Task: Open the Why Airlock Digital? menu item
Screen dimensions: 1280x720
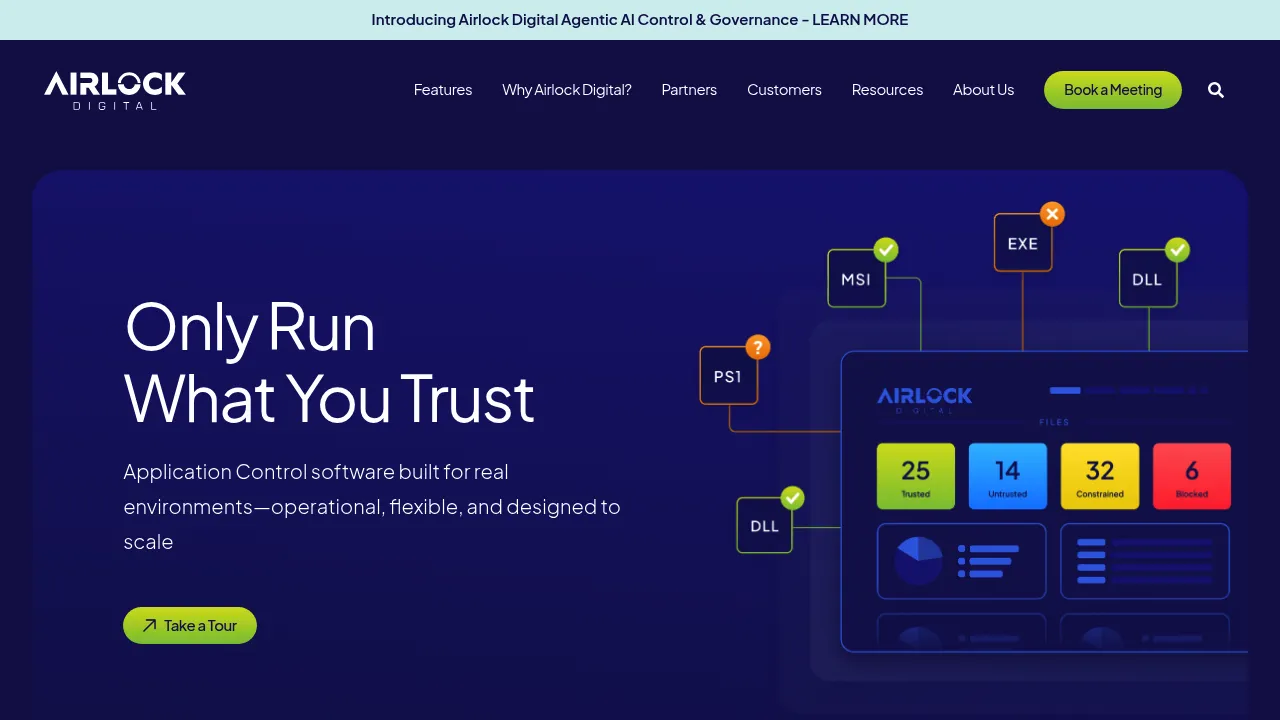Action: [x=567, y=90]
